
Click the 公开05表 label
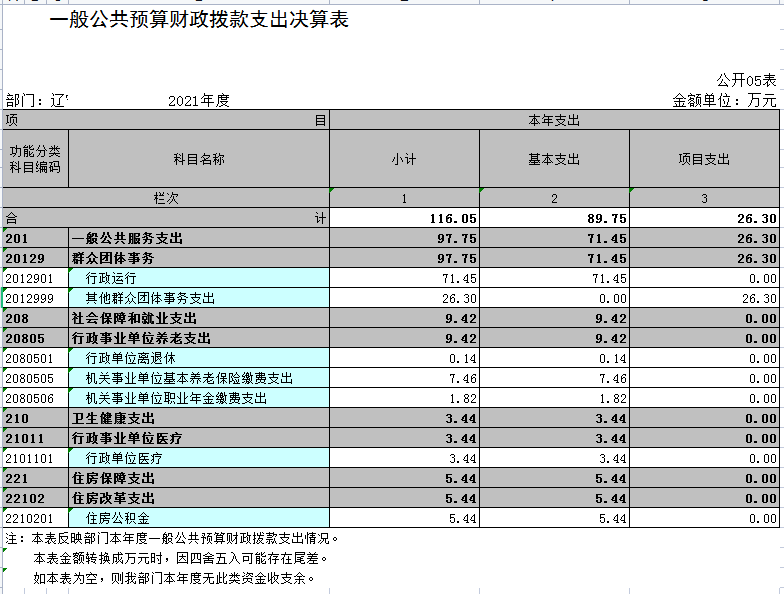coord(746,80)
